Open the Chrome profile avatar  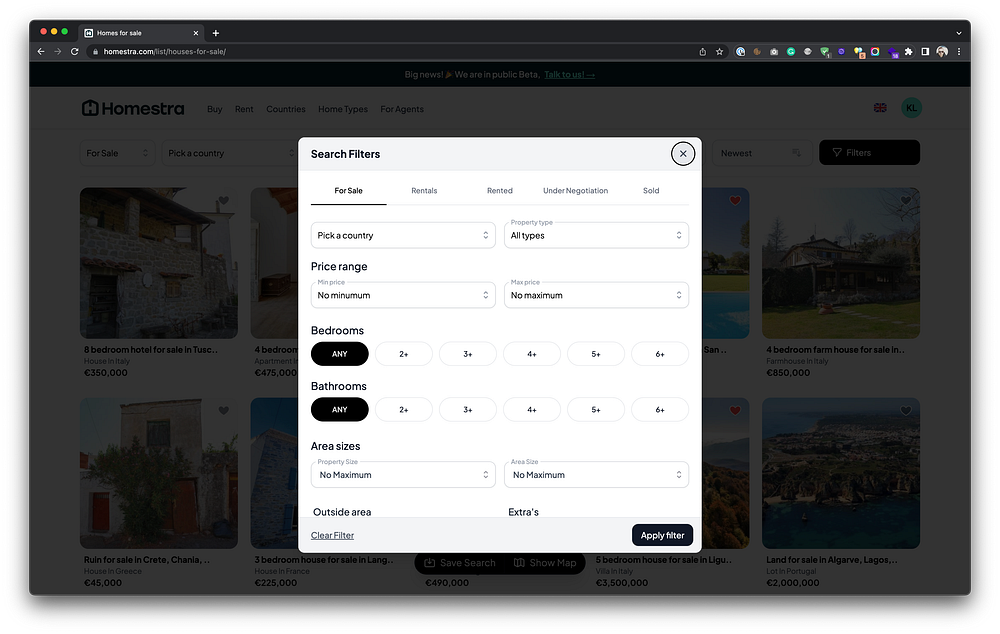942,52
